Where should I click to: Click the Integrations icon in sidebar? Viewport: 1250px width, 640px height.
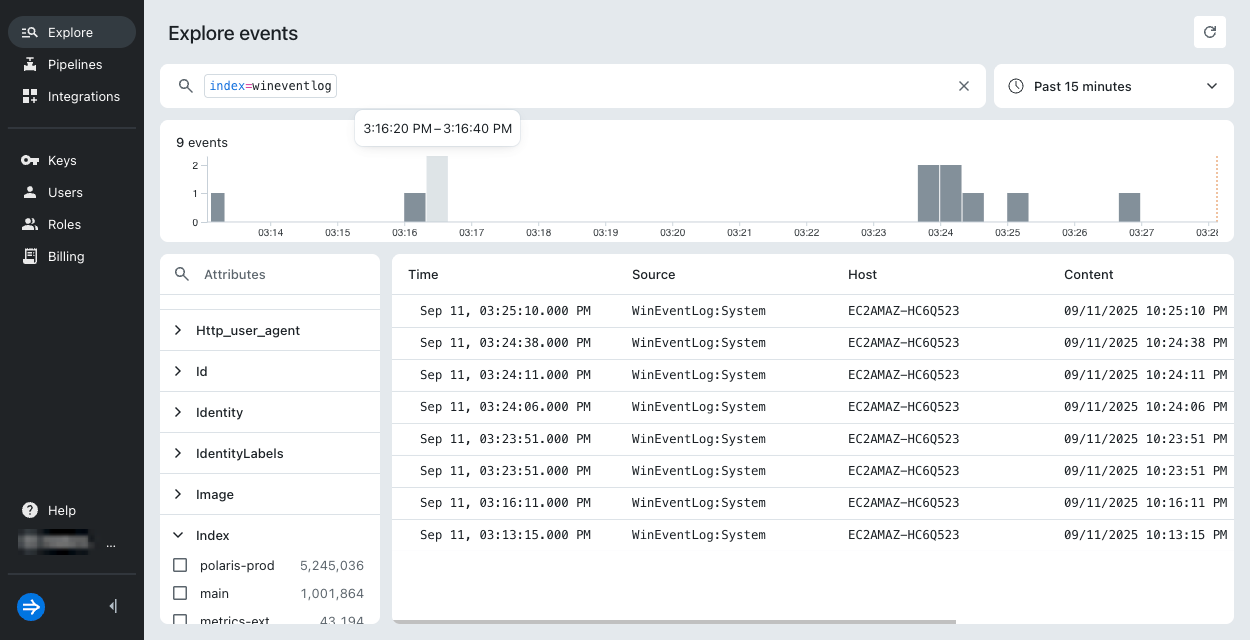click(x=29, y=96)
